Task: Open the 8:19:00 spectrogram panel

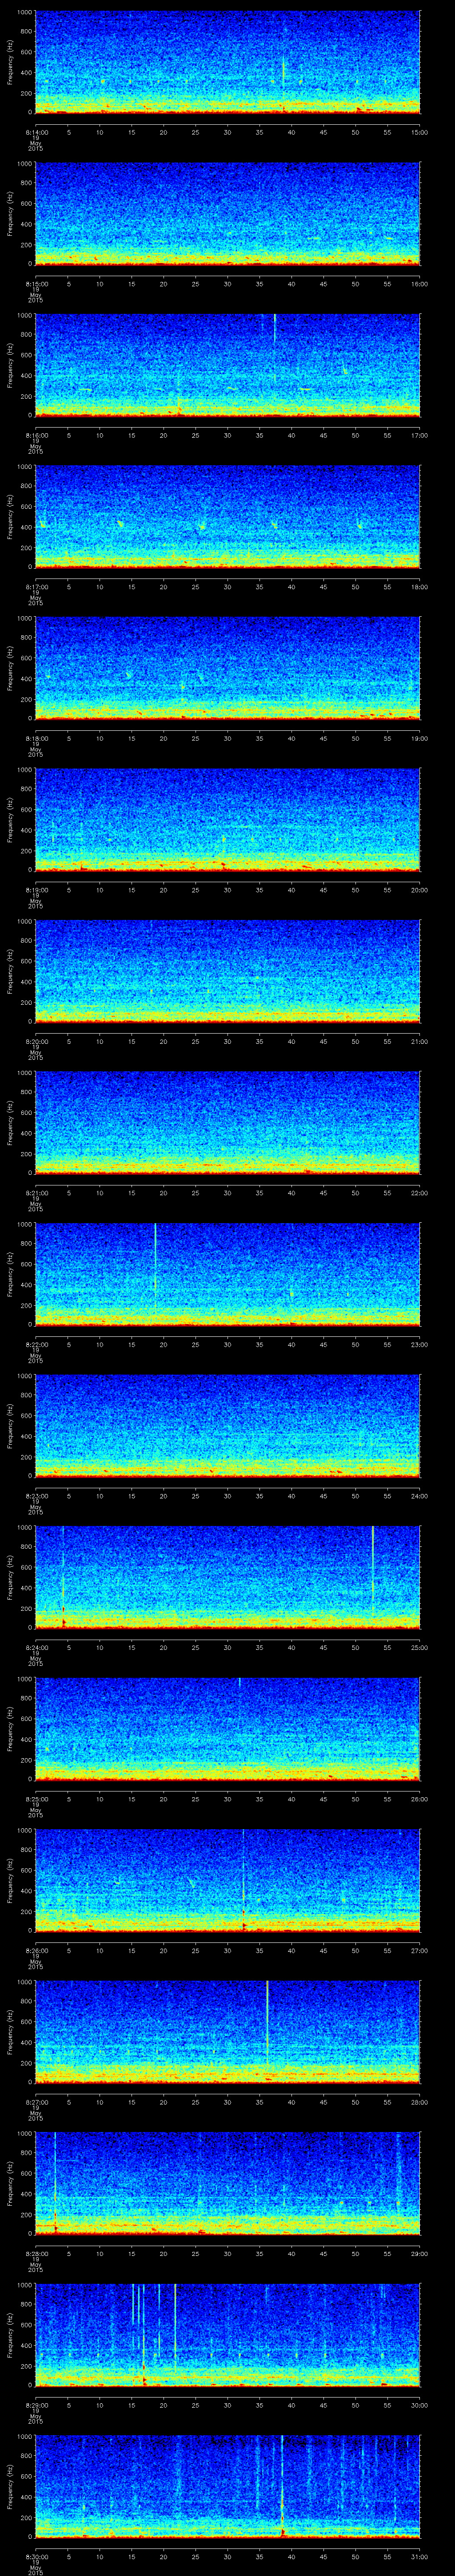Action: click(x=227, y=820)
